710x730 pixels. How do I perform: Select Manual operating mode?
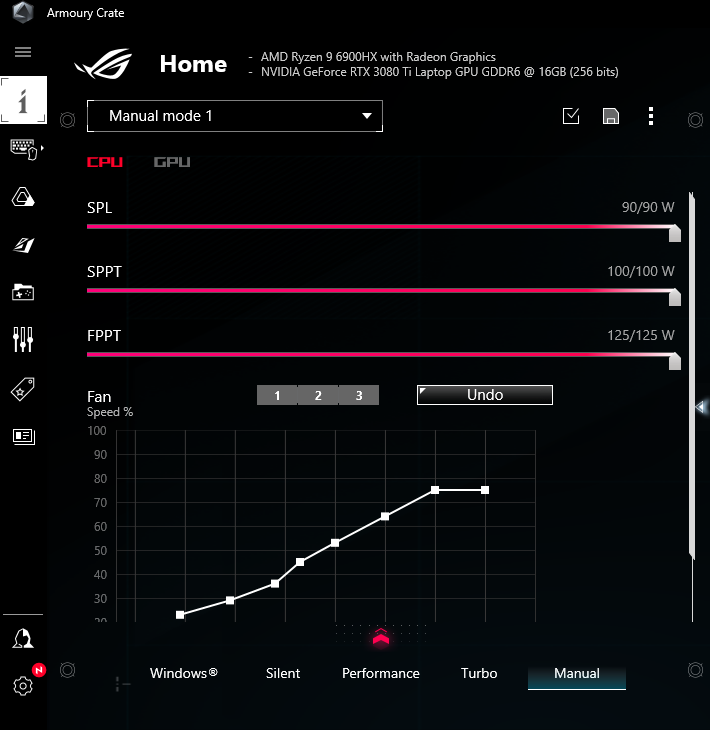[577, 674]
